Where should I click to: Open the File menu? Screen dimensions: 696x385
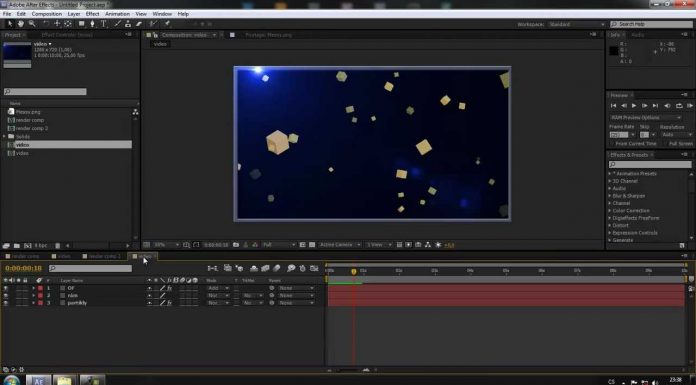point(7,14)
